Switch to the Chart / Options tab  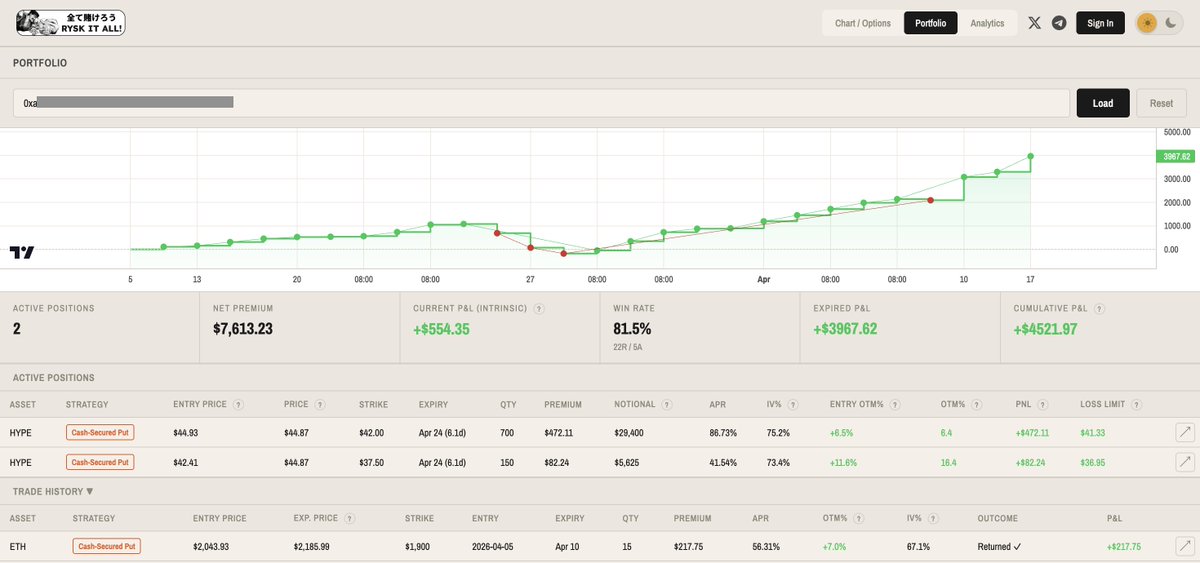[x=862, y=23]
